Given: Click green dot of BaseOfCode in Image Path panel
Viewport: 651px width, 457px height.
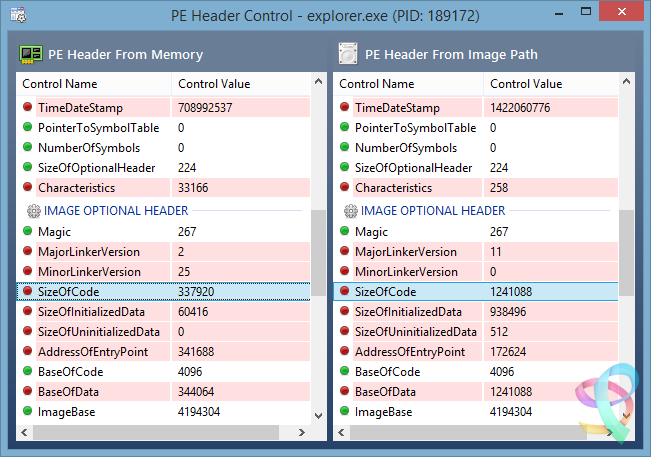Looking at the screenshot, I should tap(344, 371).
